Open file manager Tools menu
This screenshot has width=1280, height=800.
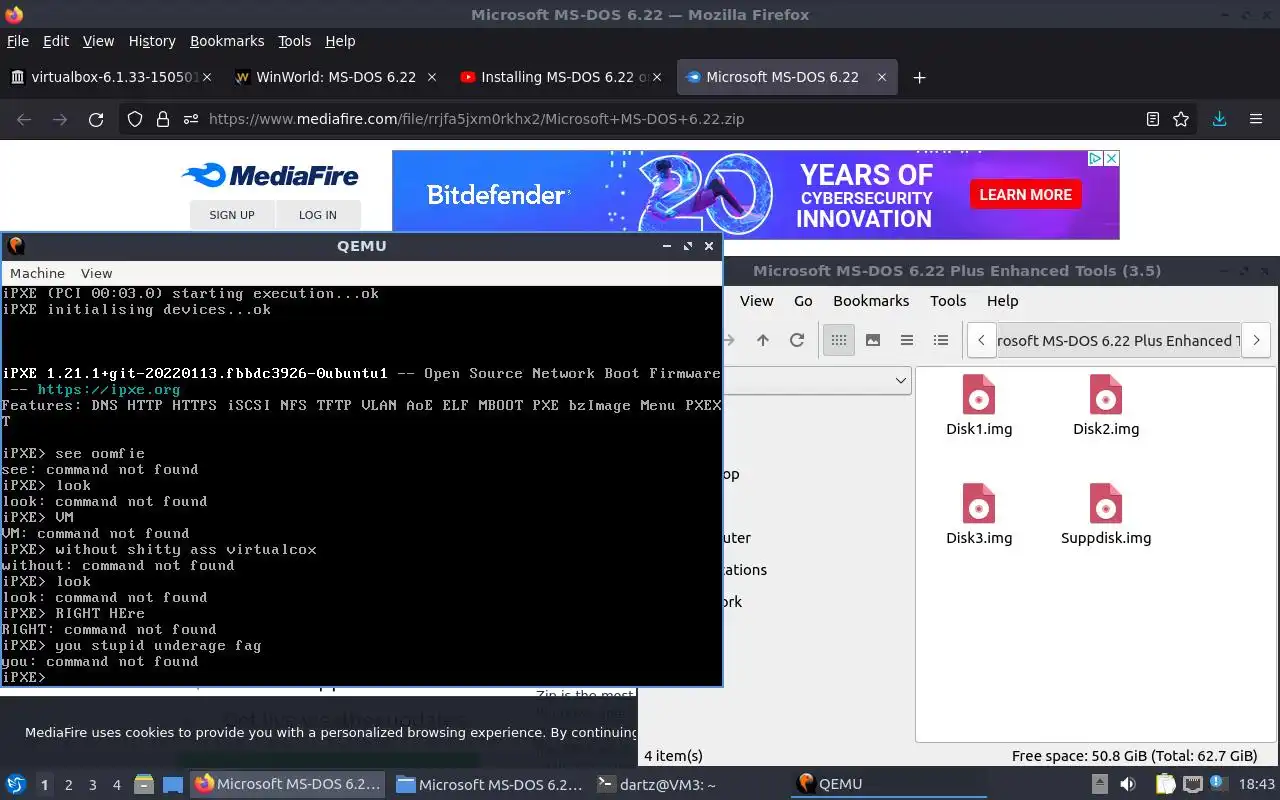pos(948,301)
